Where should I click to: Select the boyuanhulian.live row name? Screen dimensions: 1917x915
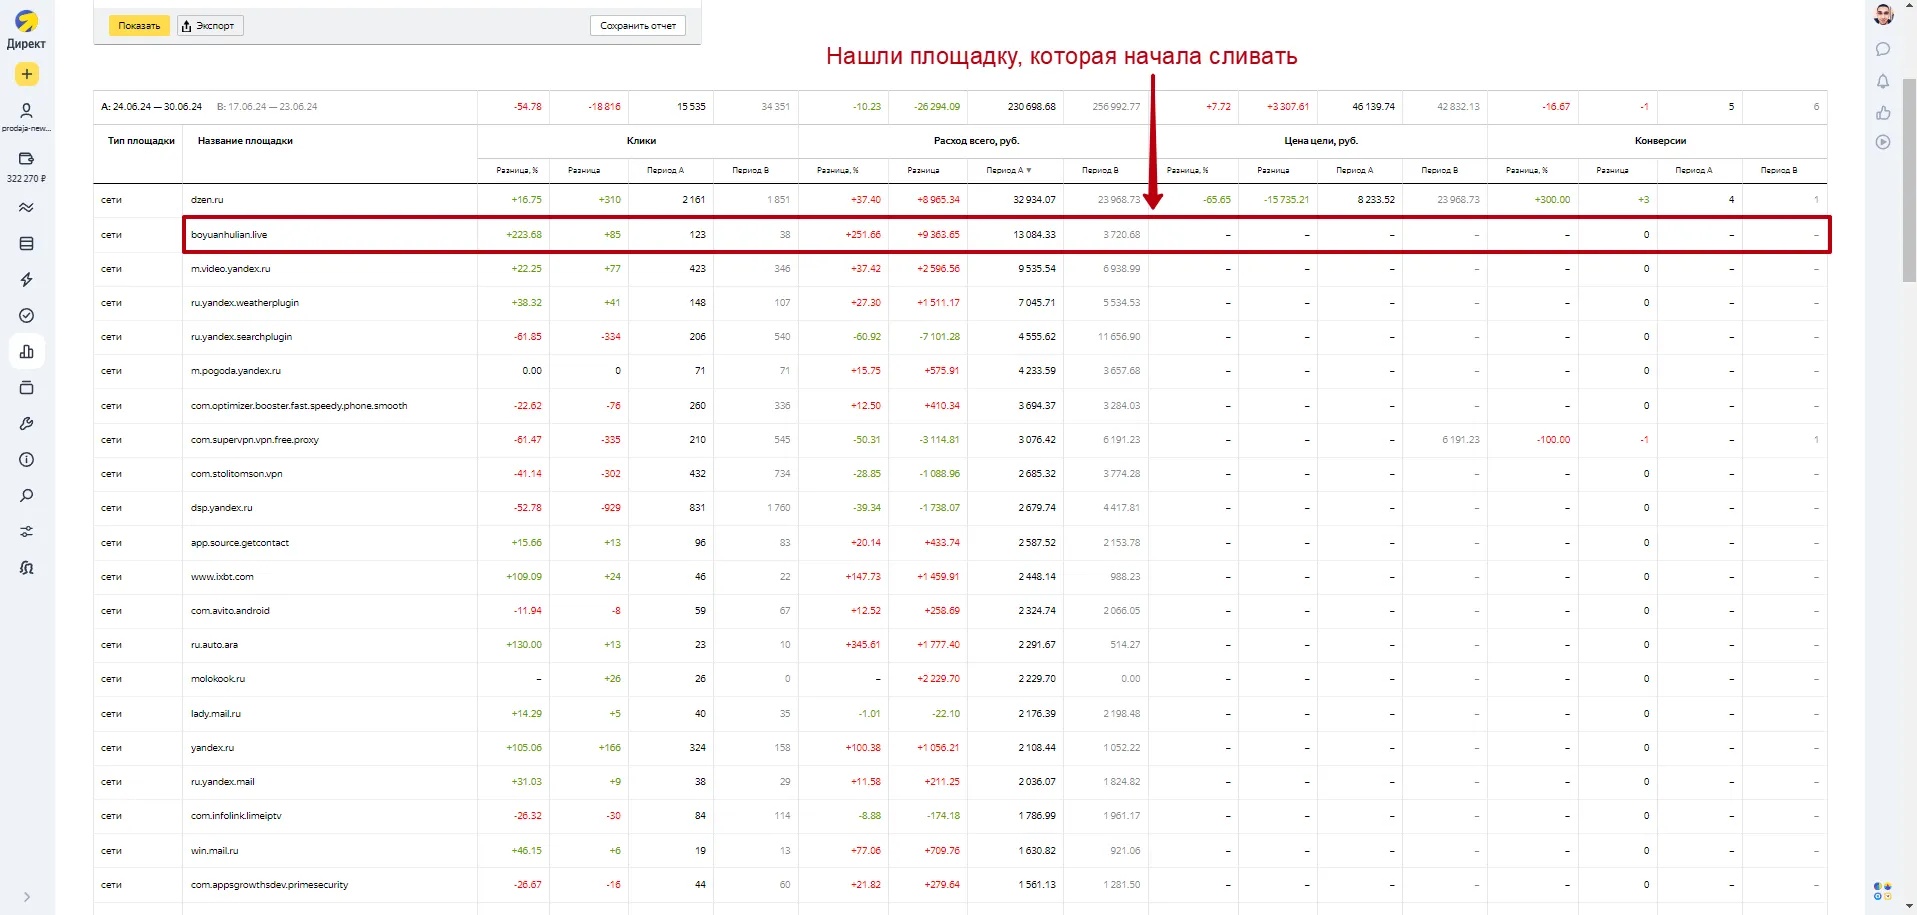point(229,235)
